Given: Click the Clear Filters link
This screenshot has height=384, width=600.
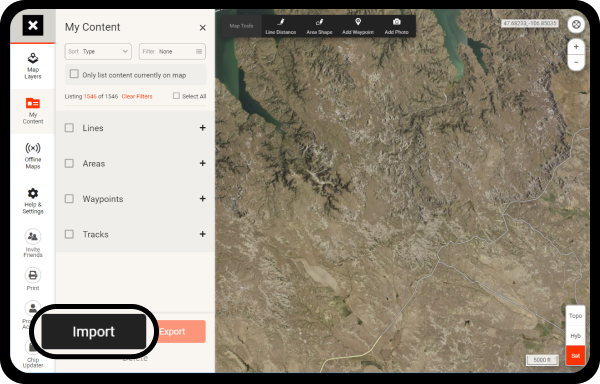Looking at the screenshot, I should [x=137, y=96].
